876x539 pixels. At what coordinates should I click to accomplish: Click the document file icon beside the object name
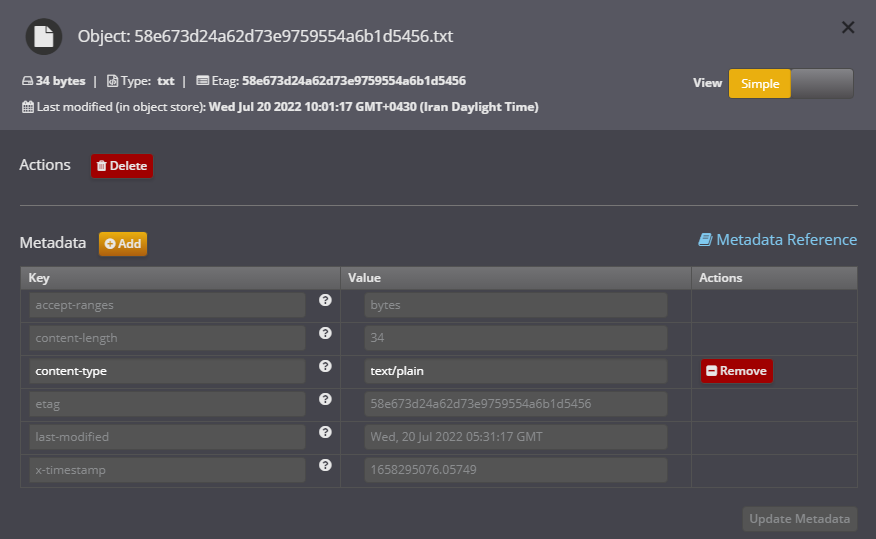(x=44, y=37)
